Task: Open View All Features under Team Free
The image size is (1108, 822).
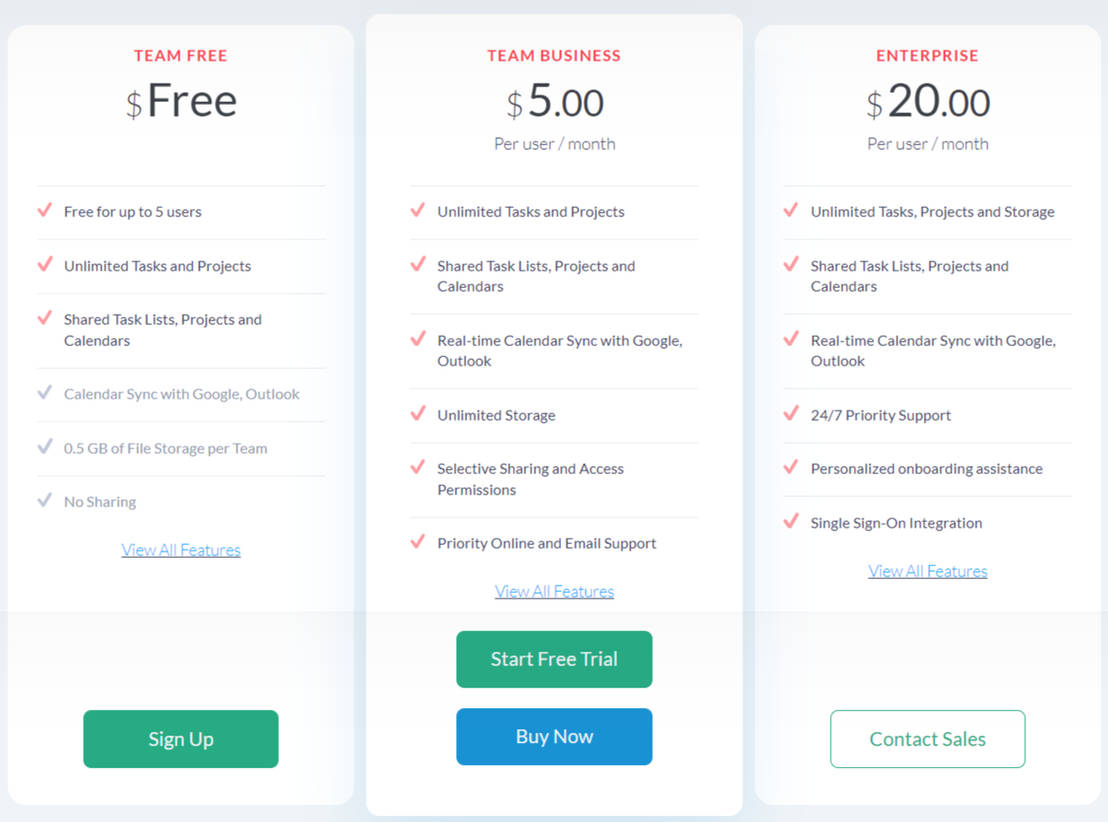Action: pyautogui.click(x=180, y=549)
